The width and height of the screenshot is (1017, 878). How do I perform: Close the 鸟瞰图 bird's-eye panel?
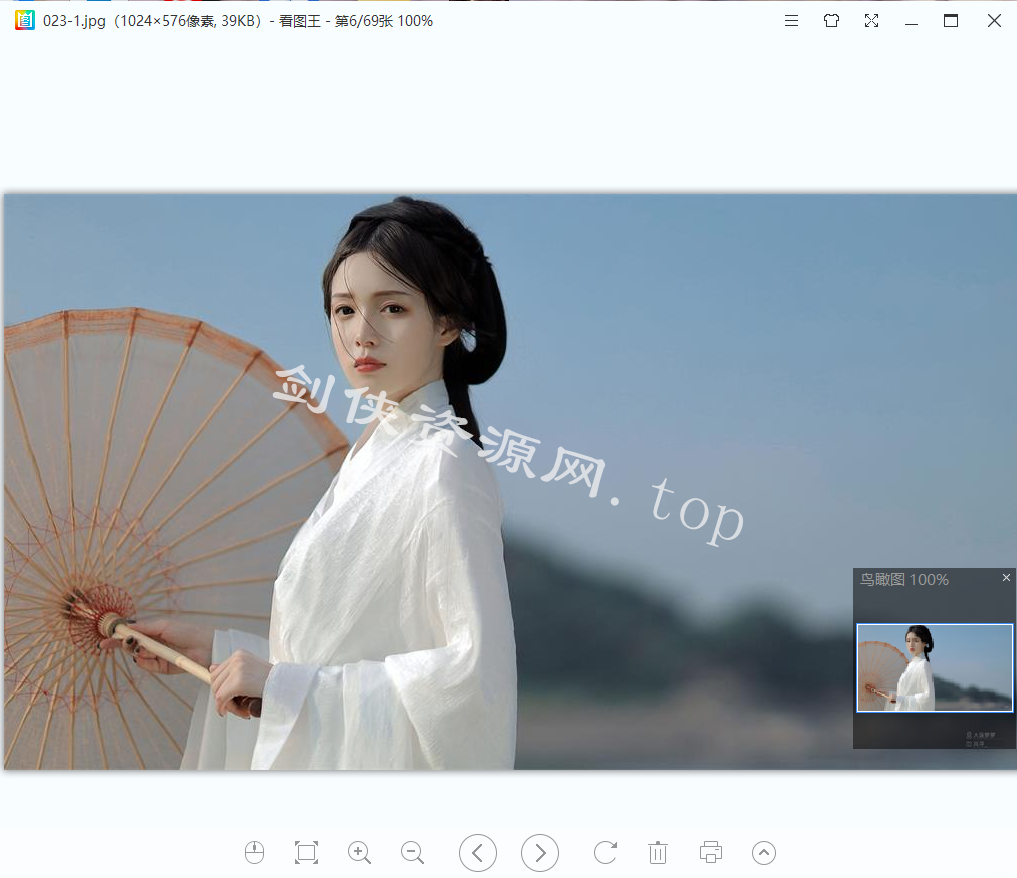coord(1006,578)
